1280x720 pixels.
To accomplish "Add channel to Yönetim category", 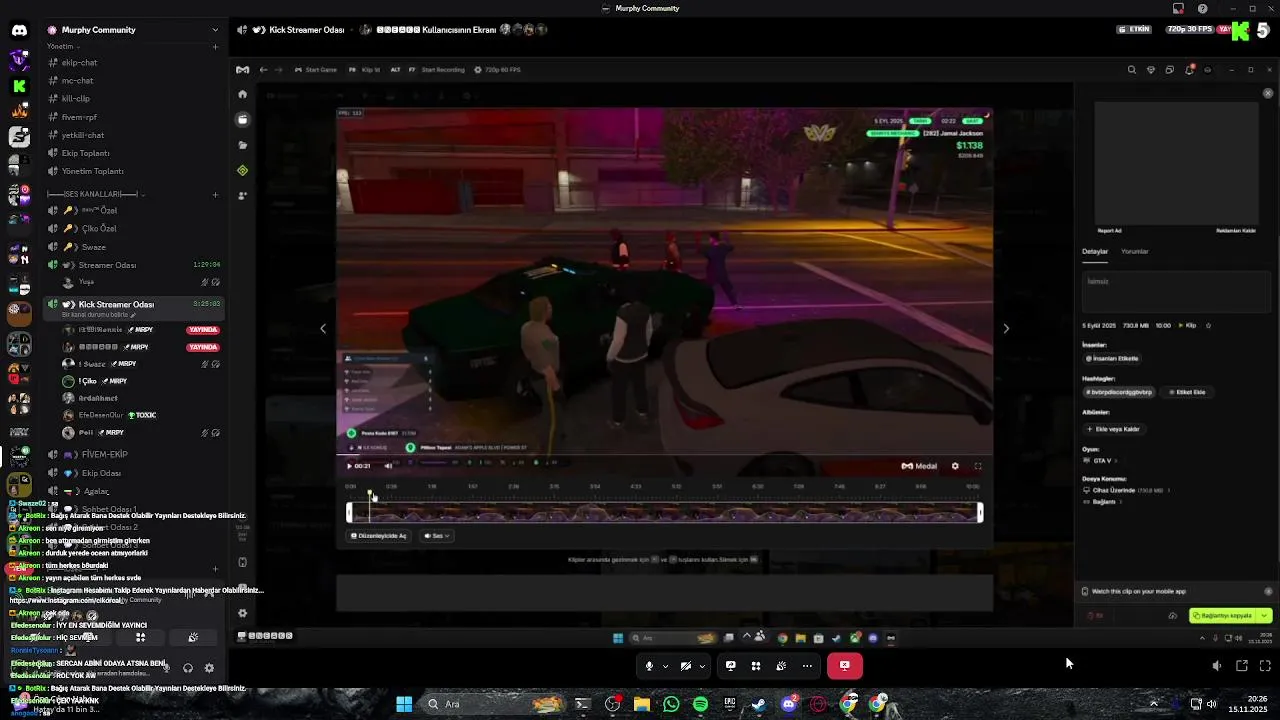I will click(215, 47).
